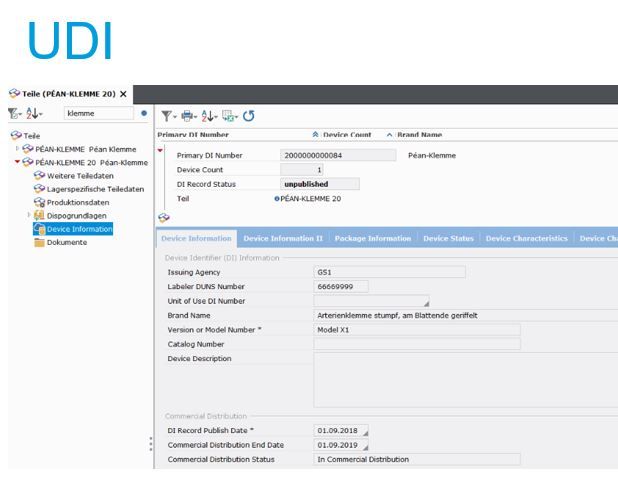Click the part icon below Teil row
The width and height of the screenshot is (618, 490).
point(164,218)
